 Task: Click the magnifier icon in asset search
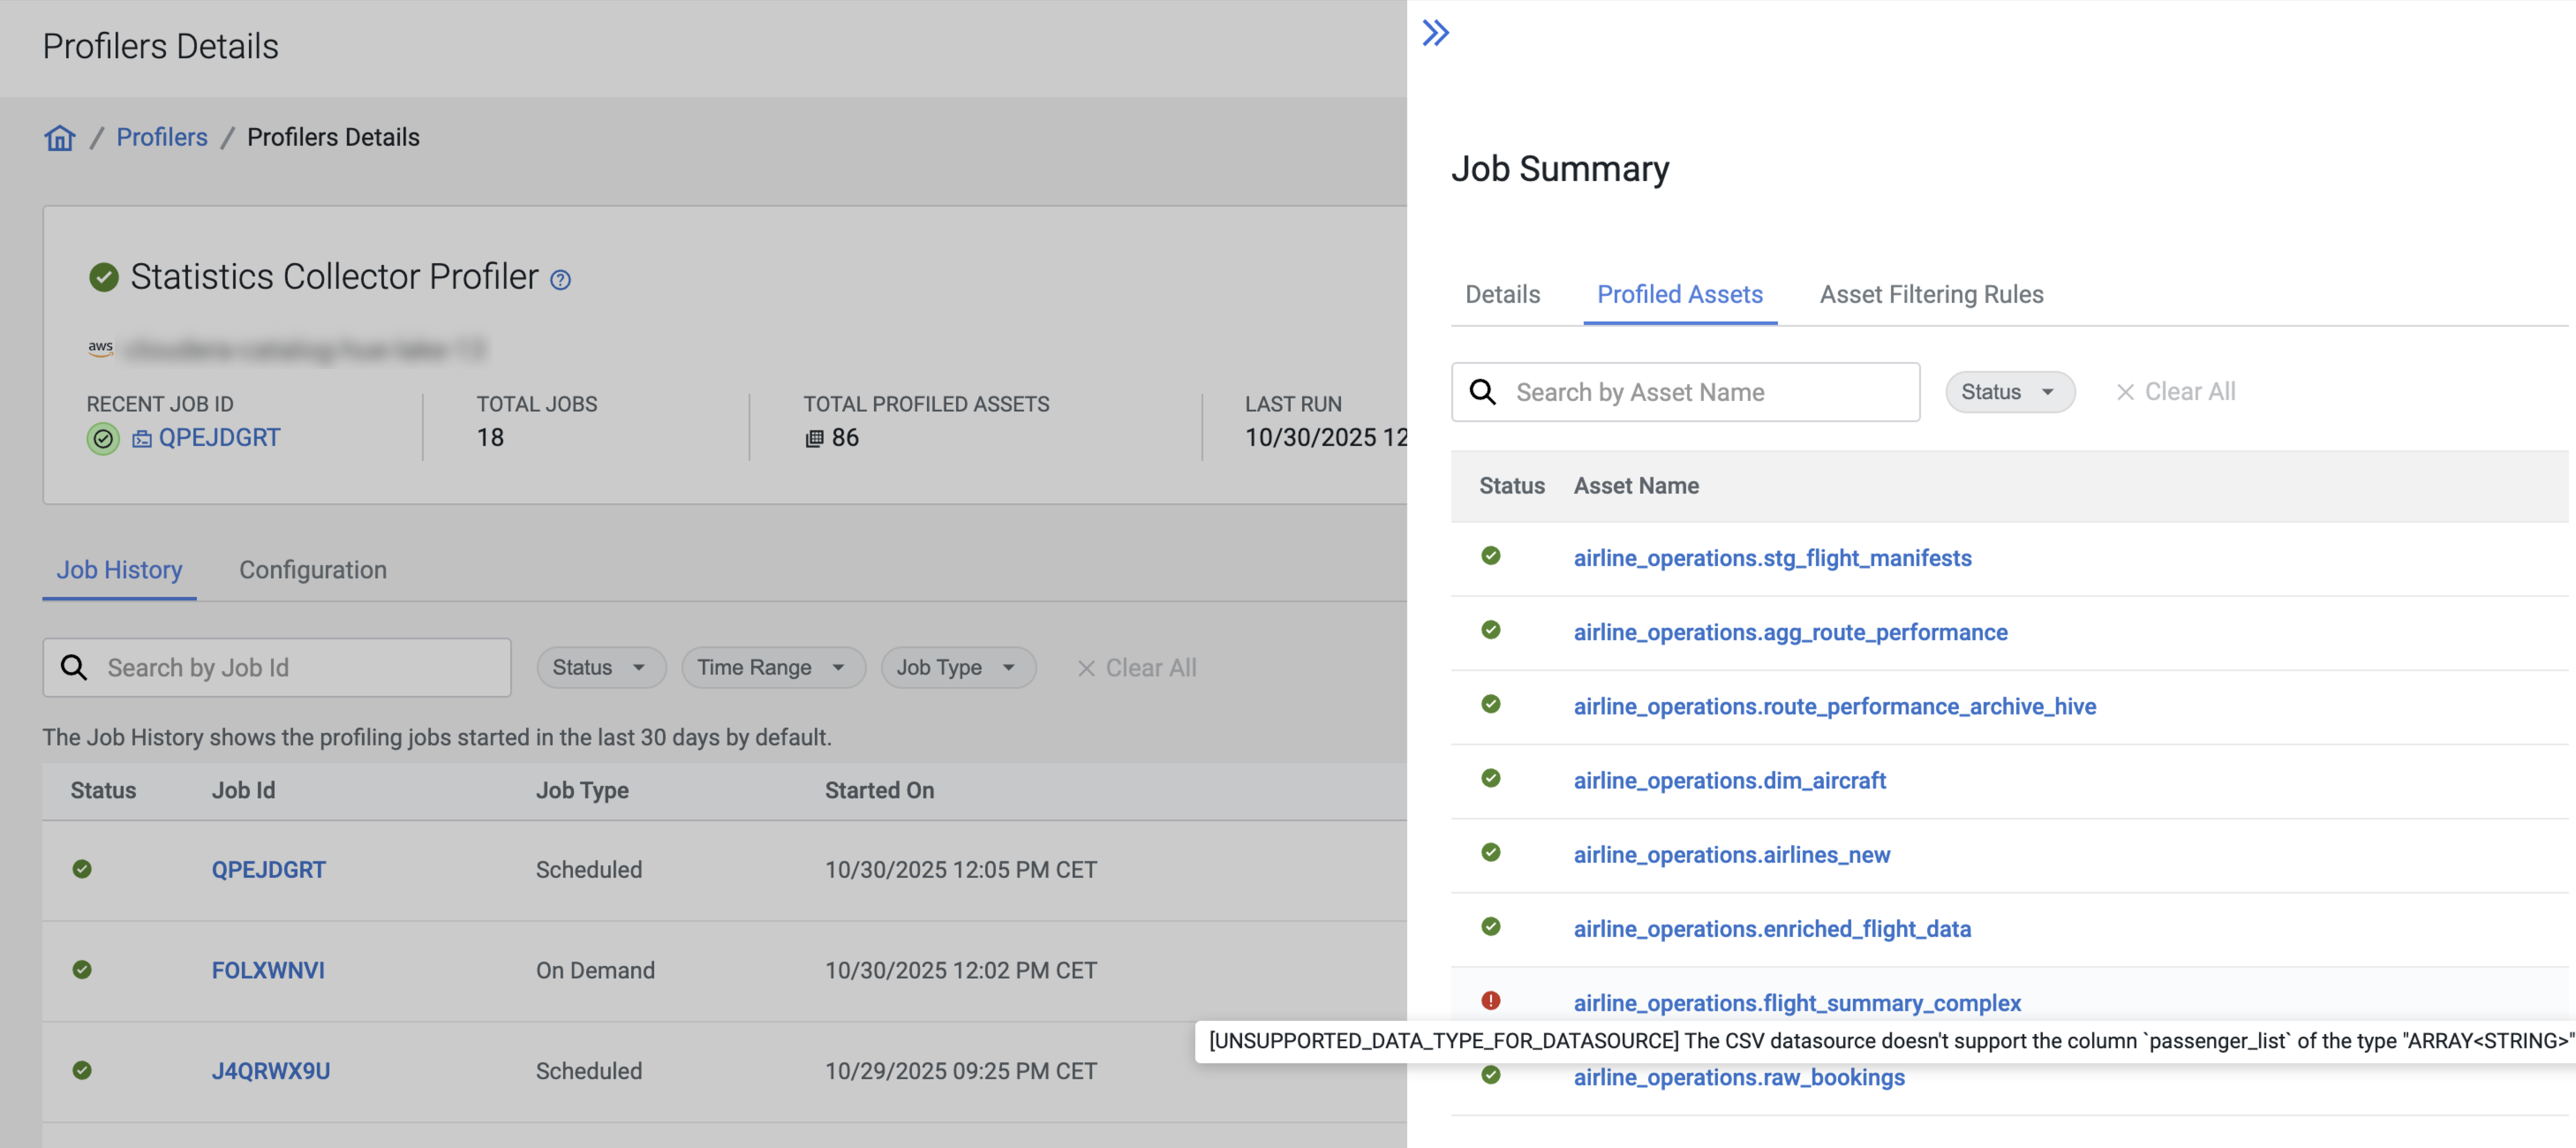(1482, 392)
